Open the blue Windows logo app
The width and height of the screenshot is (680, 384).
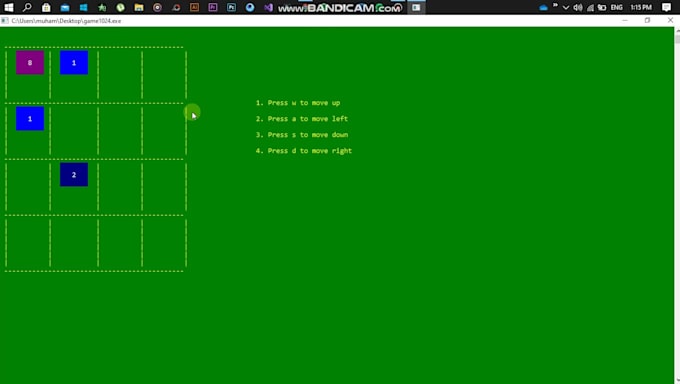[x=83, y=7]
